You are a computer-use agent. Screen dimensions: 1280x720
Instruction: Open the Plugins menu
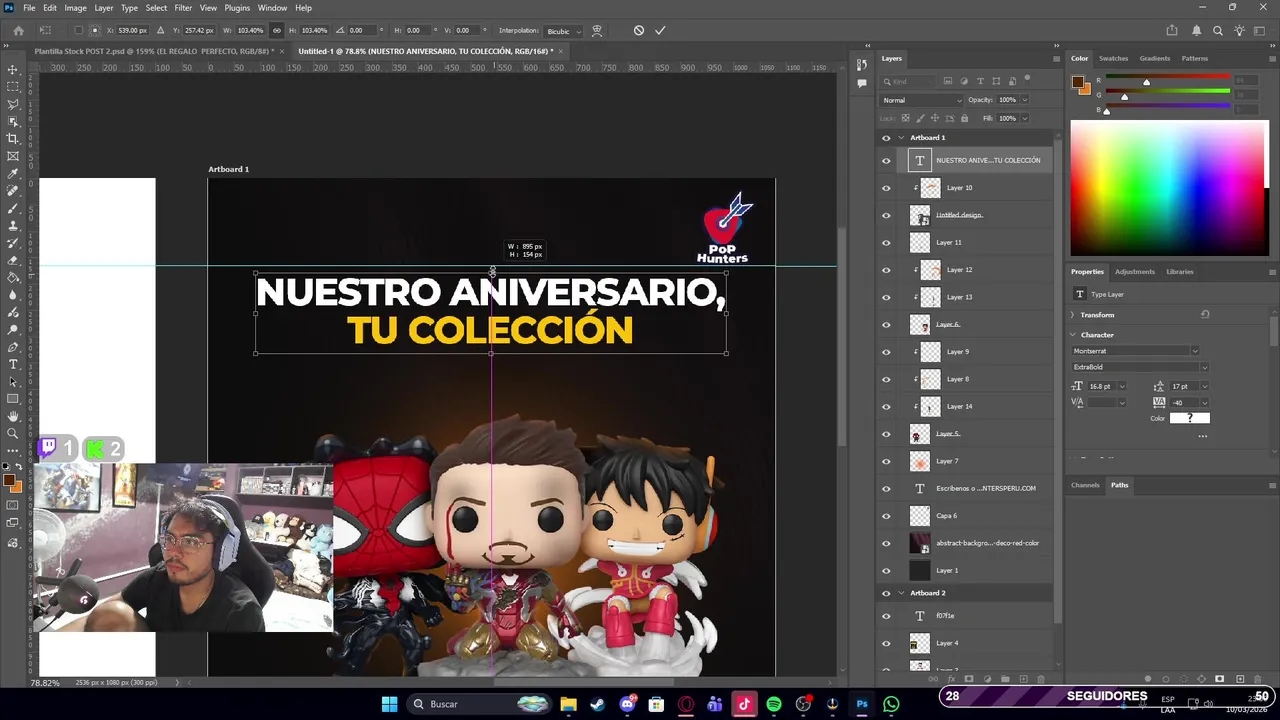click(237, 8)
